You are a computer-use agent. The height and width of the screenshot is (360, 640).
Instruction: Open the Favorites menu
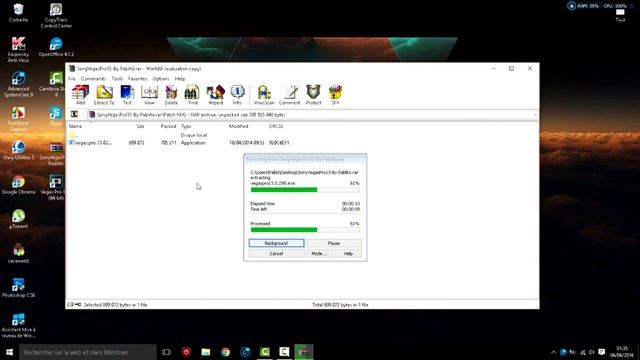pos(138,78)
